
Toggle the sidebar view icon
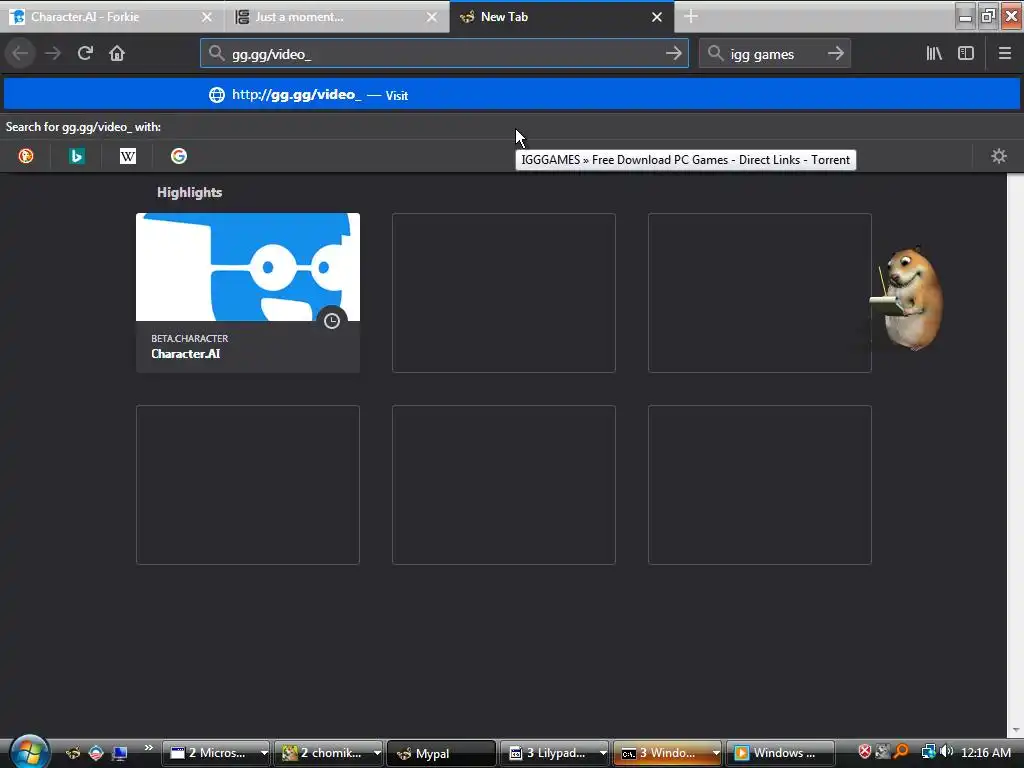click(966, 53)
